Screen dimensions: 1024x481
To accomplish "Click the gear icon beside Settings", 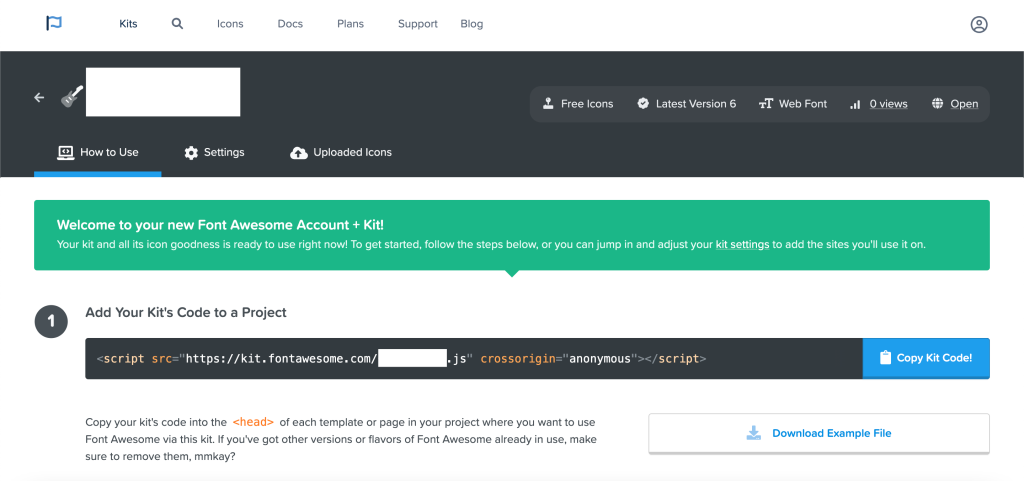I will (191, 153).
